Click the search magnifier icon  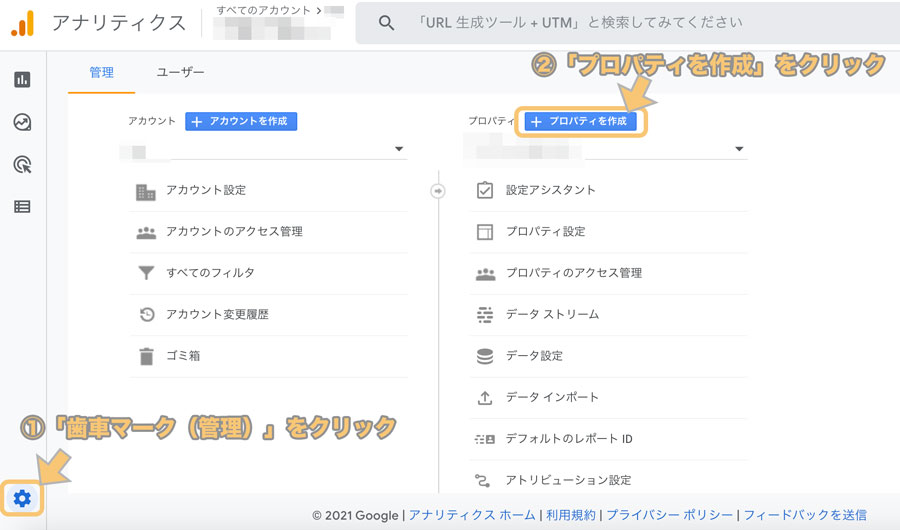386,23
